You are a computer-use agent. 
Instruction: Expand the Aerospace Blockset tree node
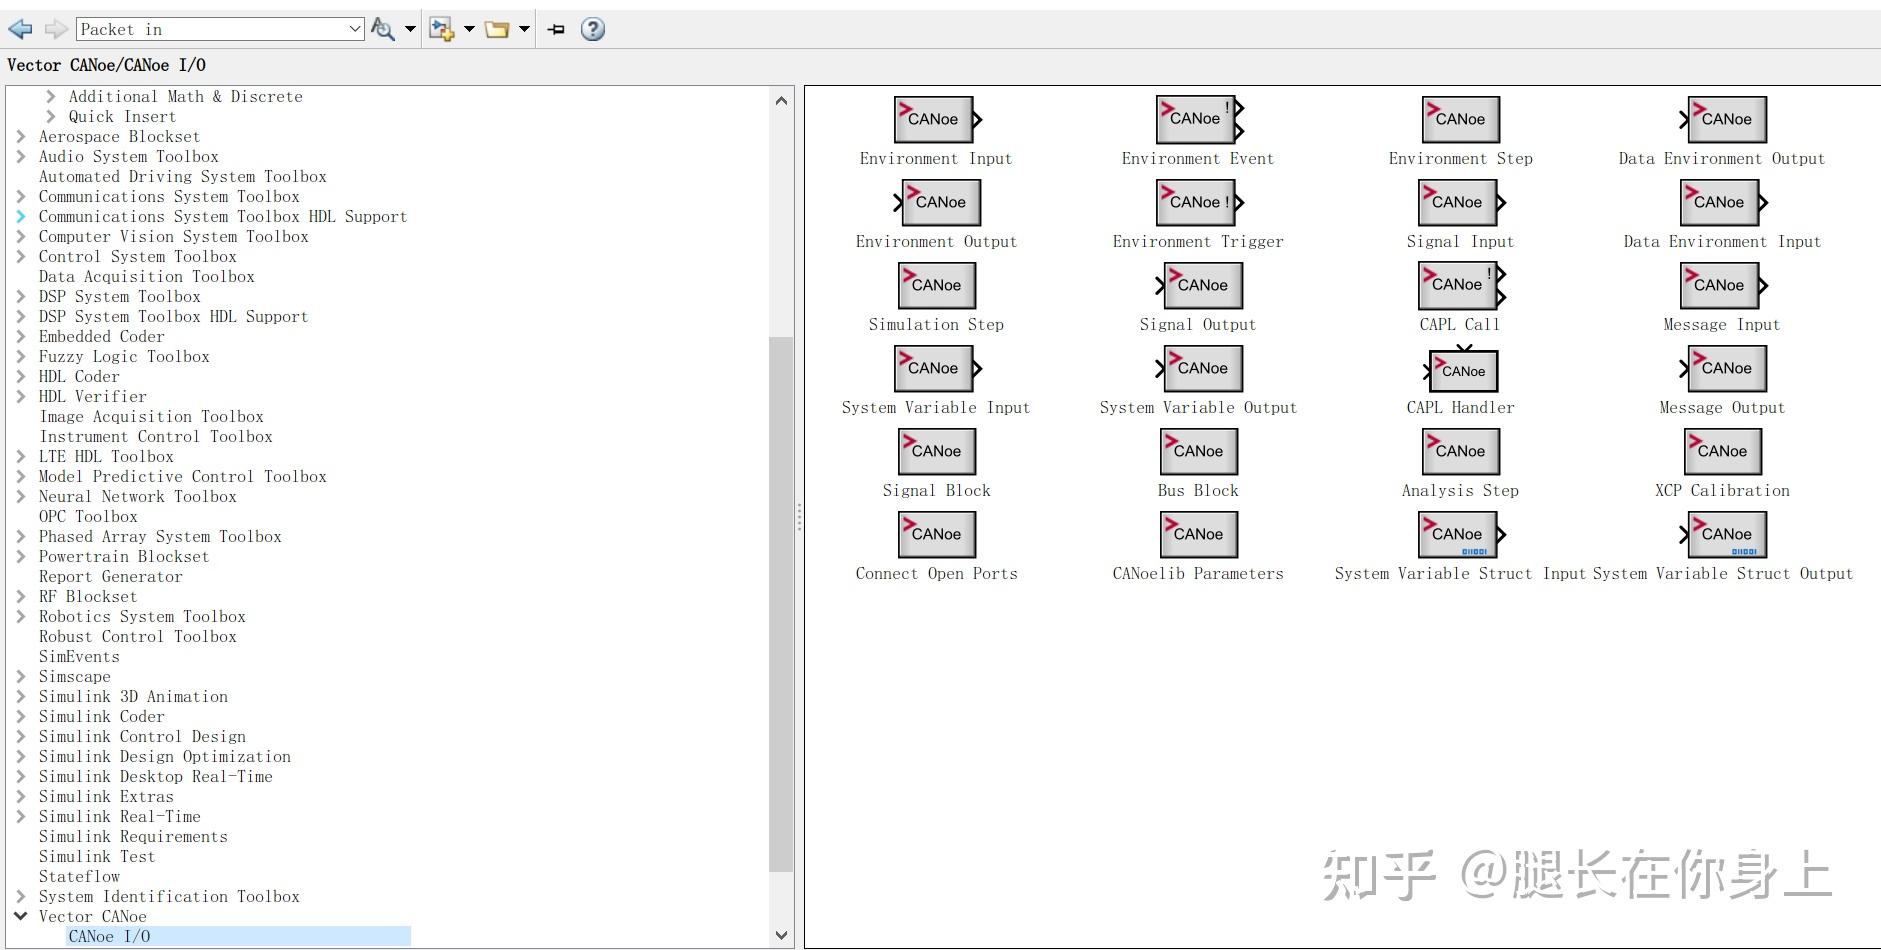22,136
